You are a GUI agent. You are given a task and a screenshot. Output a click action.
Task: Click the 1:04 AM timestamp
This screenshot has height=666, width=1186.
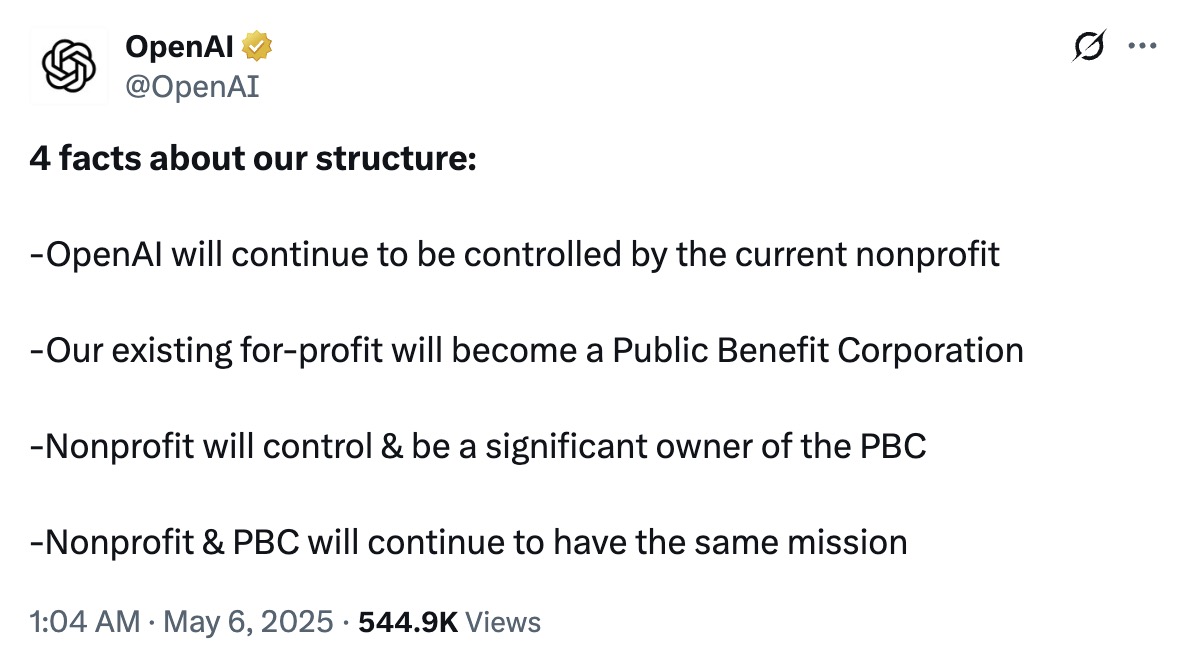(x=85, y=622)
